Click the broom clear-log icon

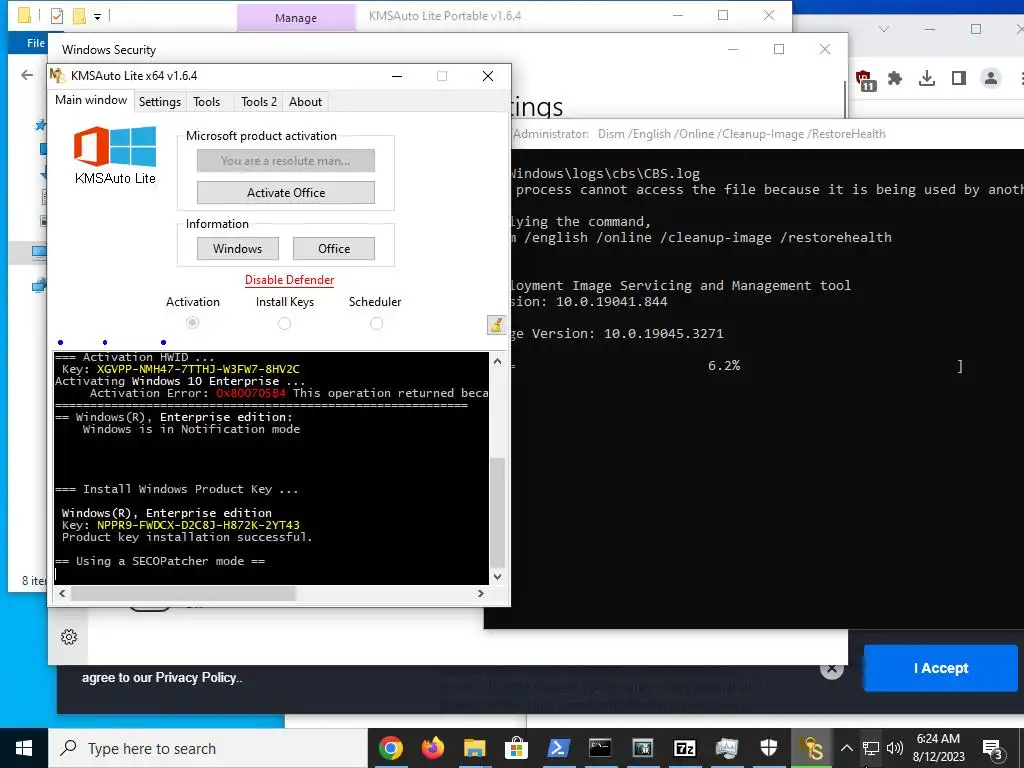[496, 325]
